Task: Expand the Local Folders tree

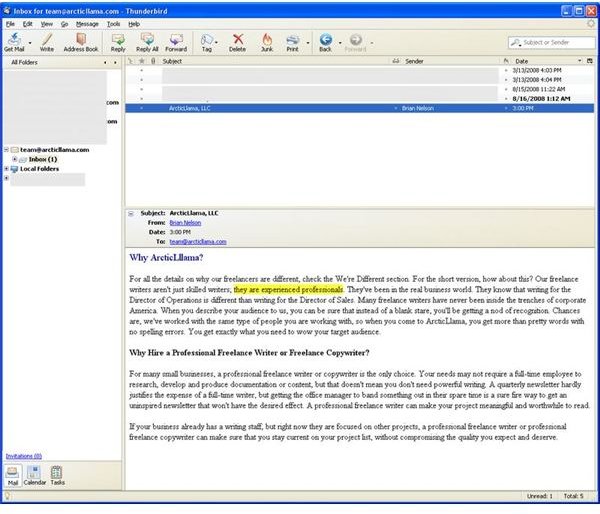Action: point(7,169)
